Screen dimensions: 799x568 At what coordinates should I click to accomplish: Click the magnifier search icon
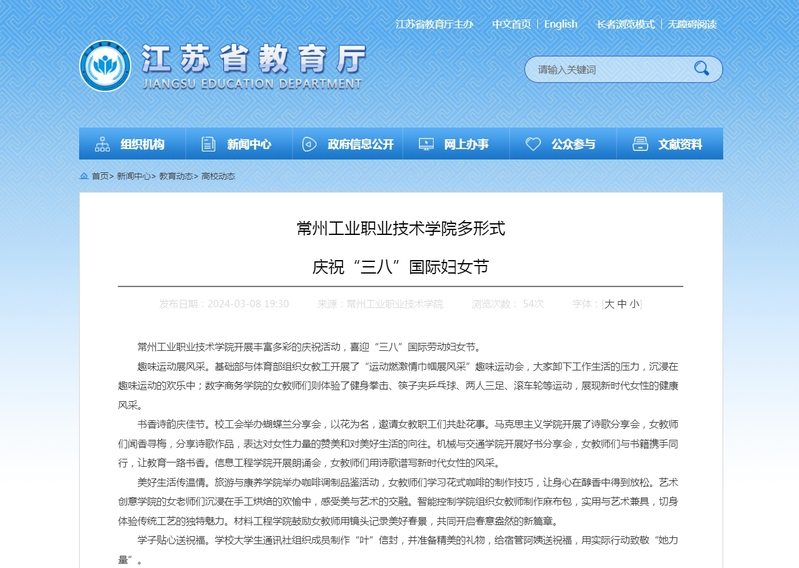tap(701, 69)
